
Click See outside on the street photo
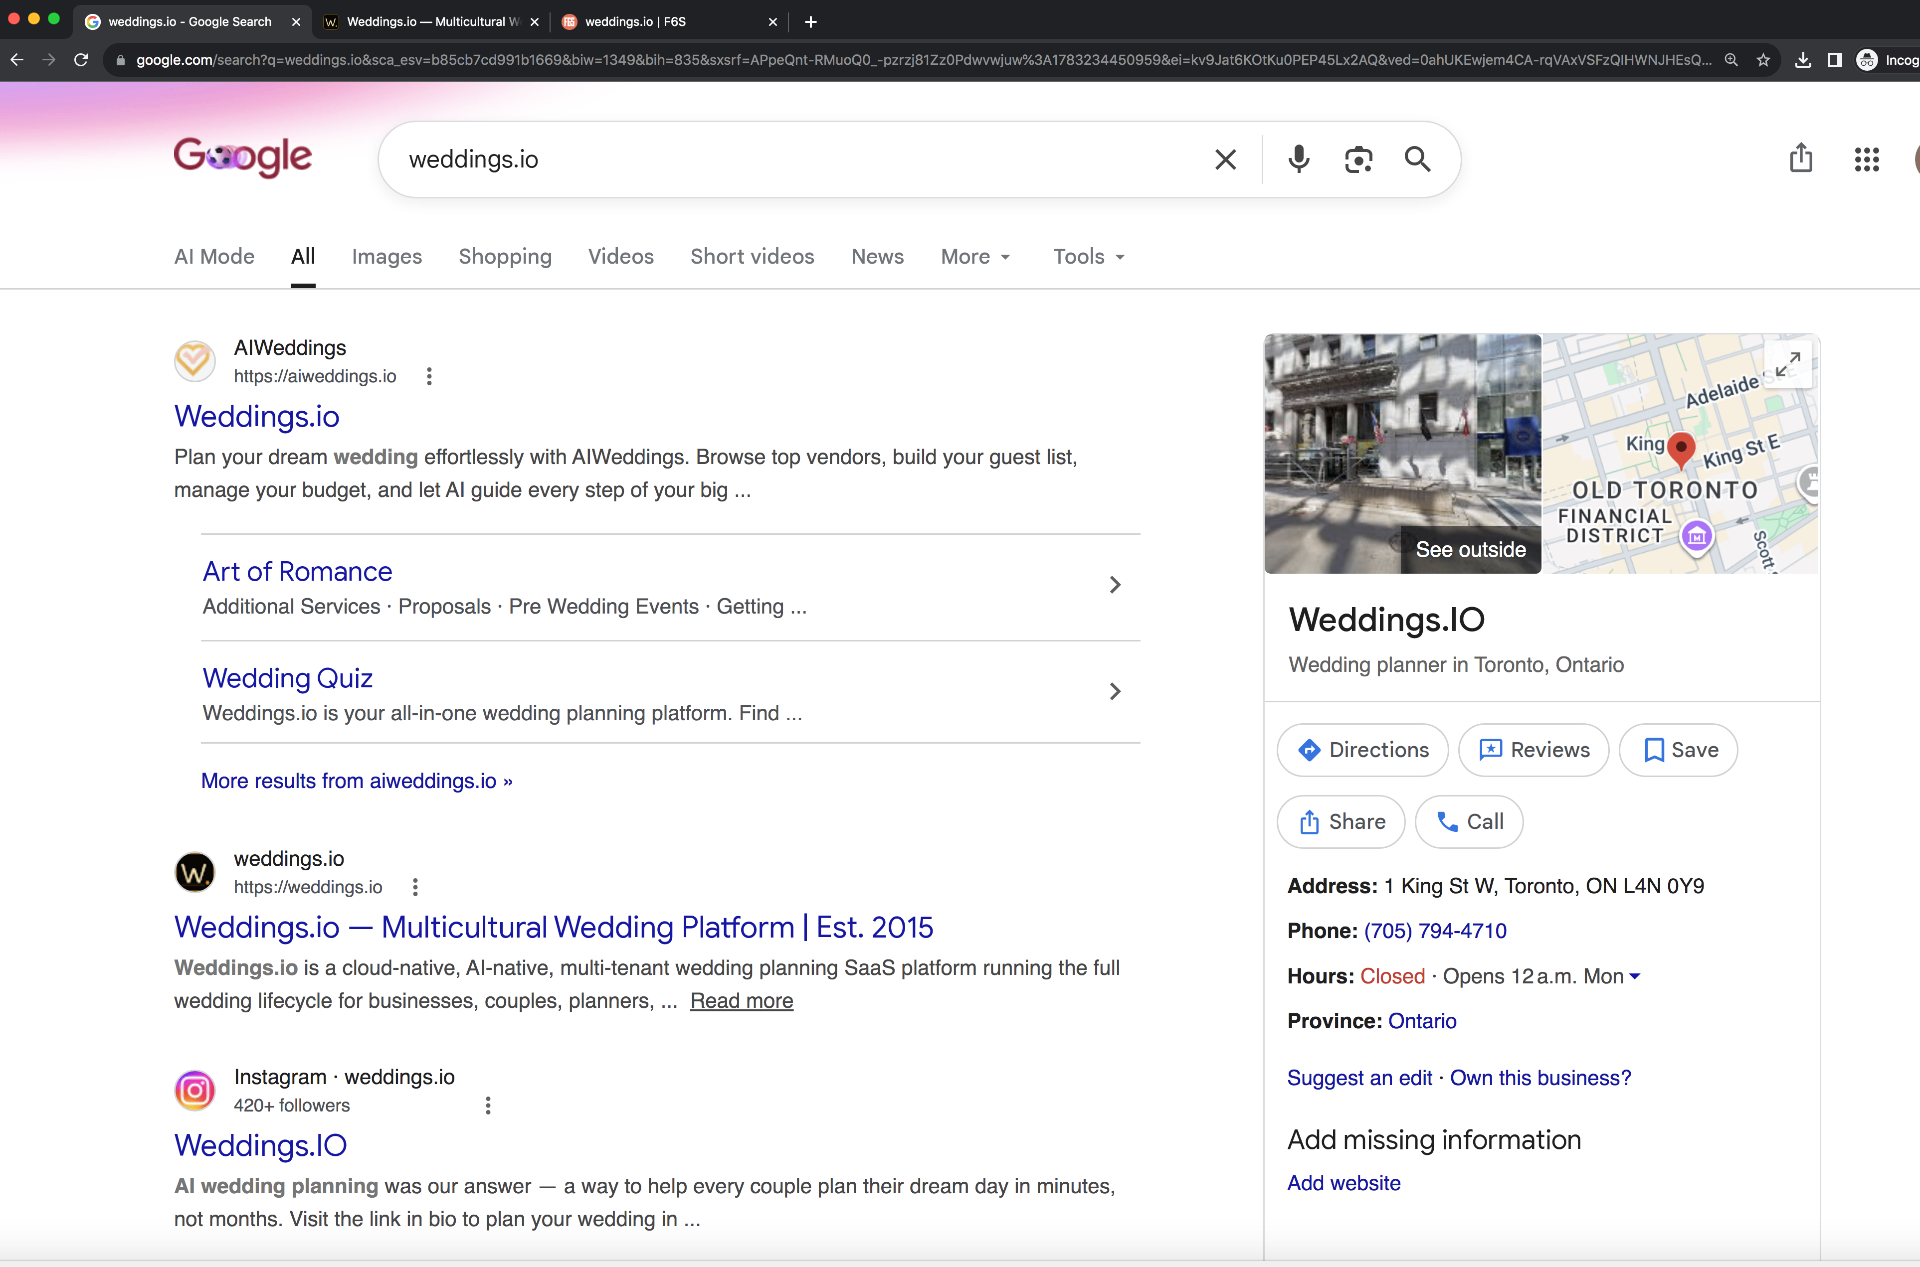click(1470, 550)
